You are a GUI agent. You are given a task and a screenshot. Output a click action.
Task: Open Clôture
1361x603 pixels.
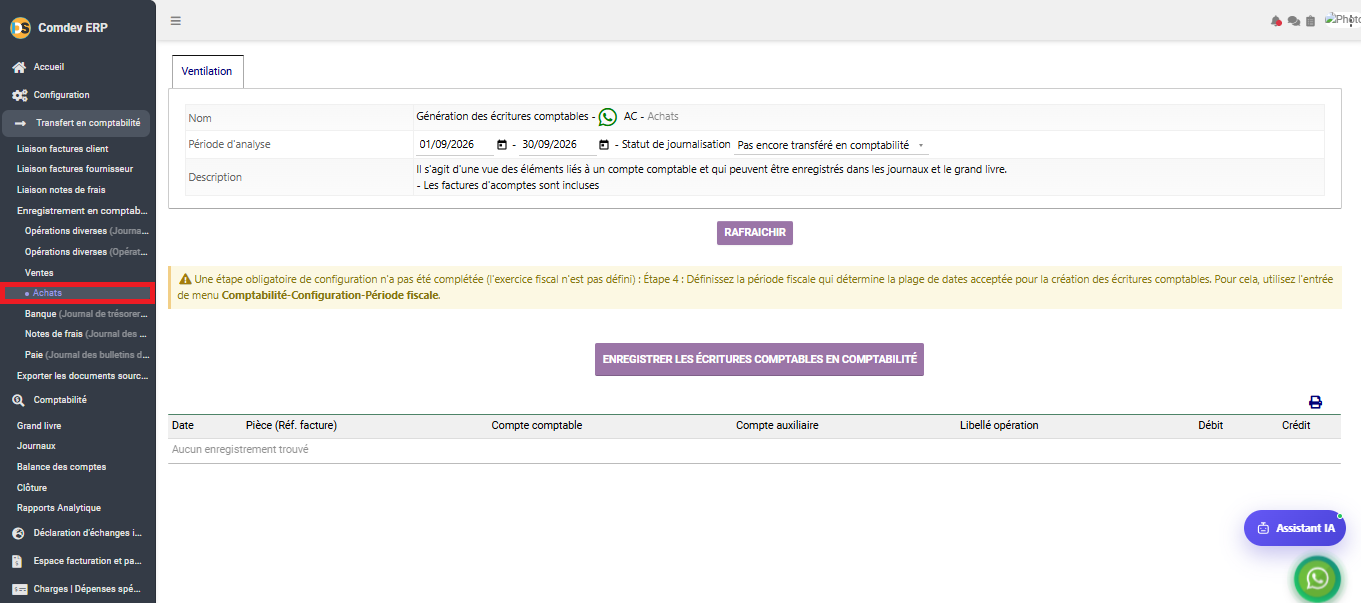pyautogui.click(x=32, y=488)
